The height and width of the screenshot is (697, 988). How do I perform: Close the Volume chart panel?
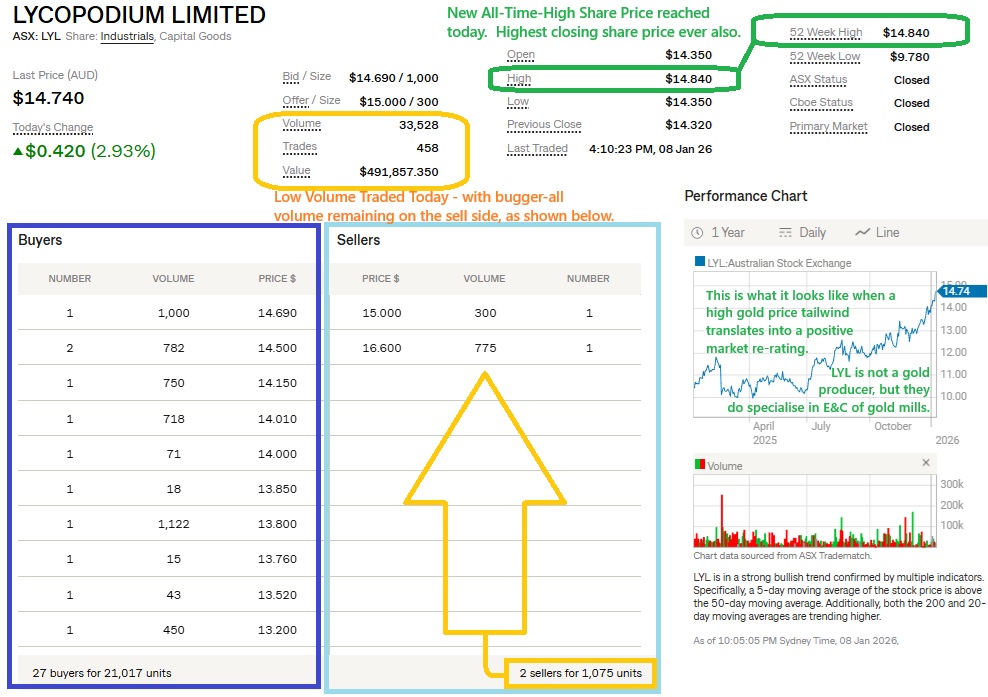click(x=925, y=463)
